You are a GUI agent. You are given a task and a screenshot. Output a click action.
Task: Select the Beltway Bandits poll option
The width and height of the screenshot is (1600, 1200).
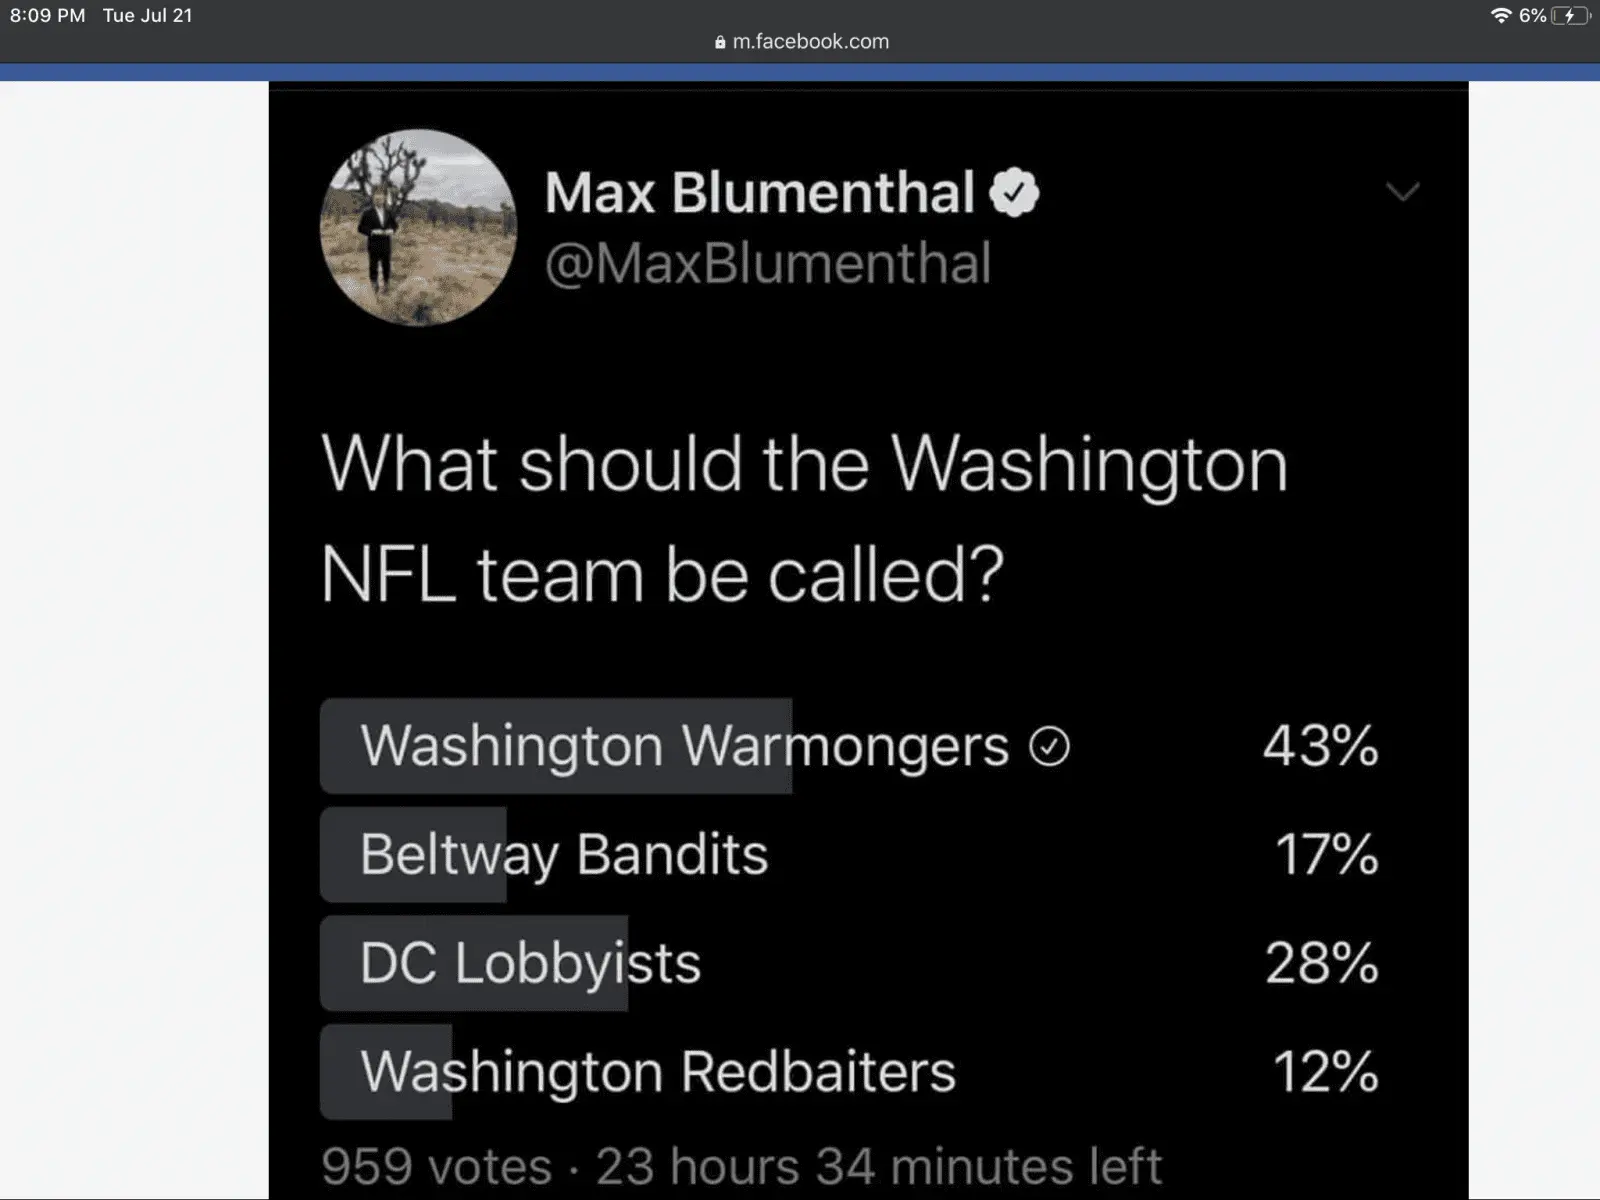[x=564, y=855]
